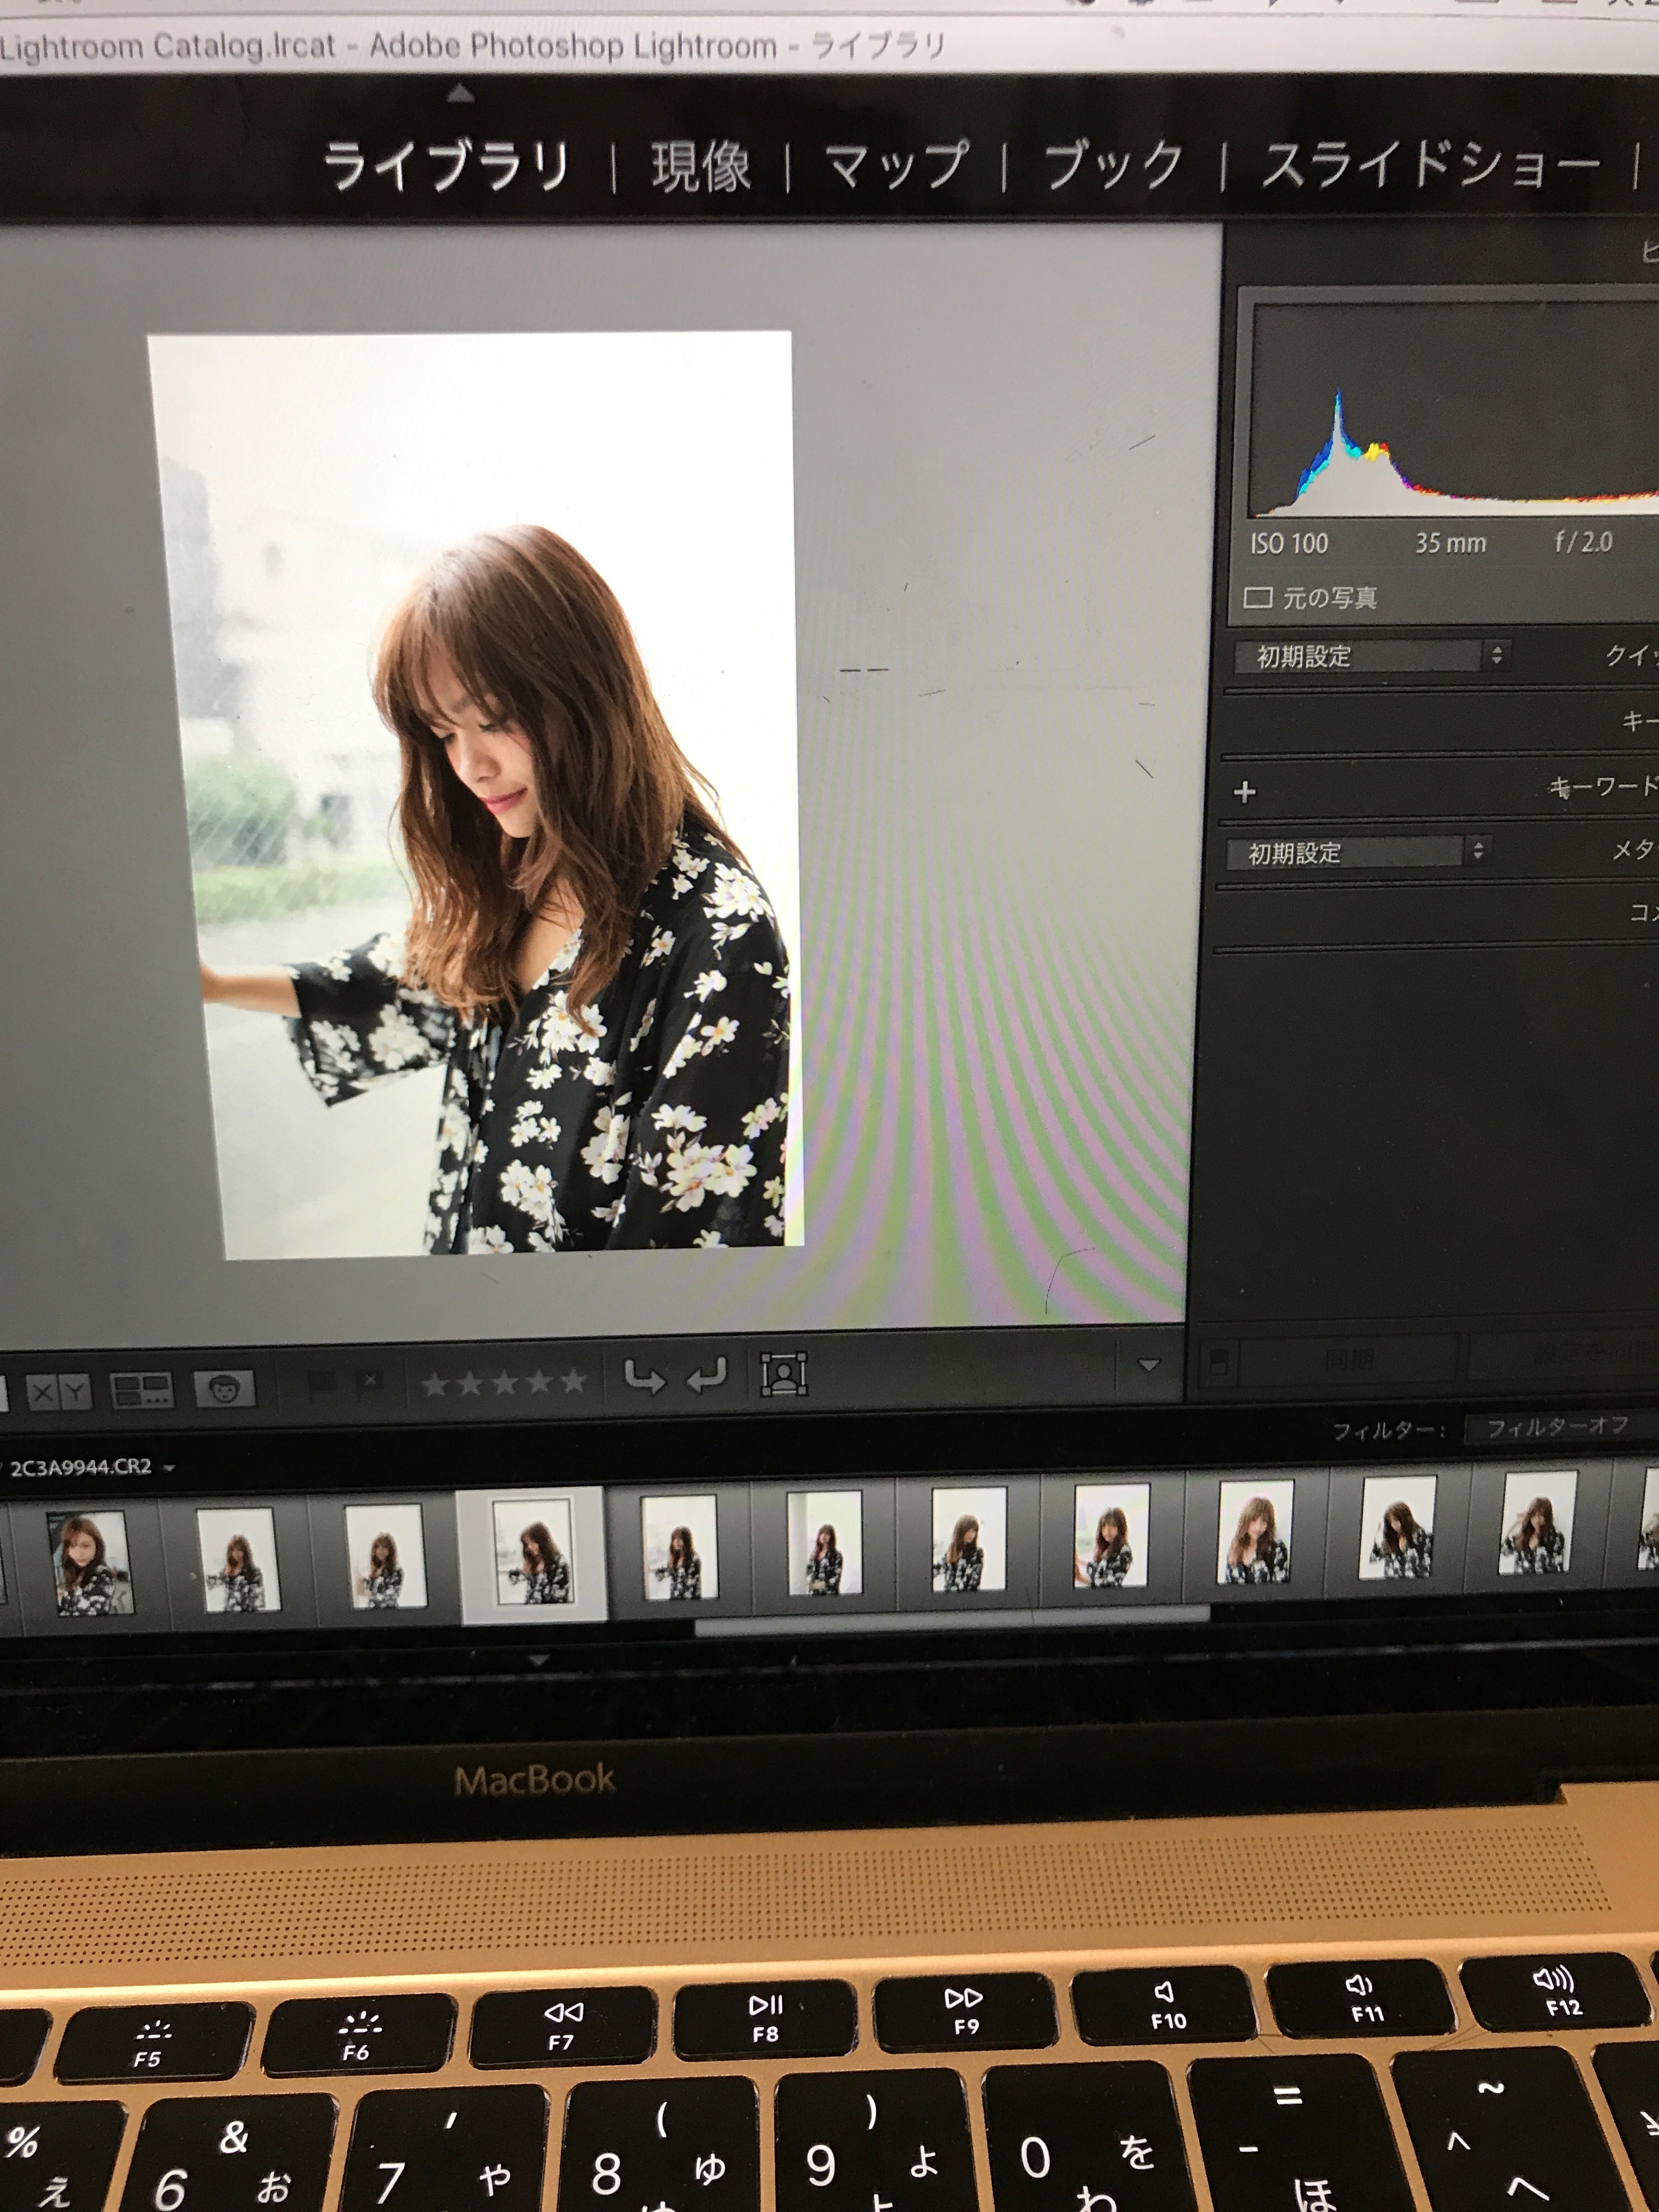1659x2212 pixels.
Task: Select thumbnail immediately left of selected one
Action: pos(385,1556)
